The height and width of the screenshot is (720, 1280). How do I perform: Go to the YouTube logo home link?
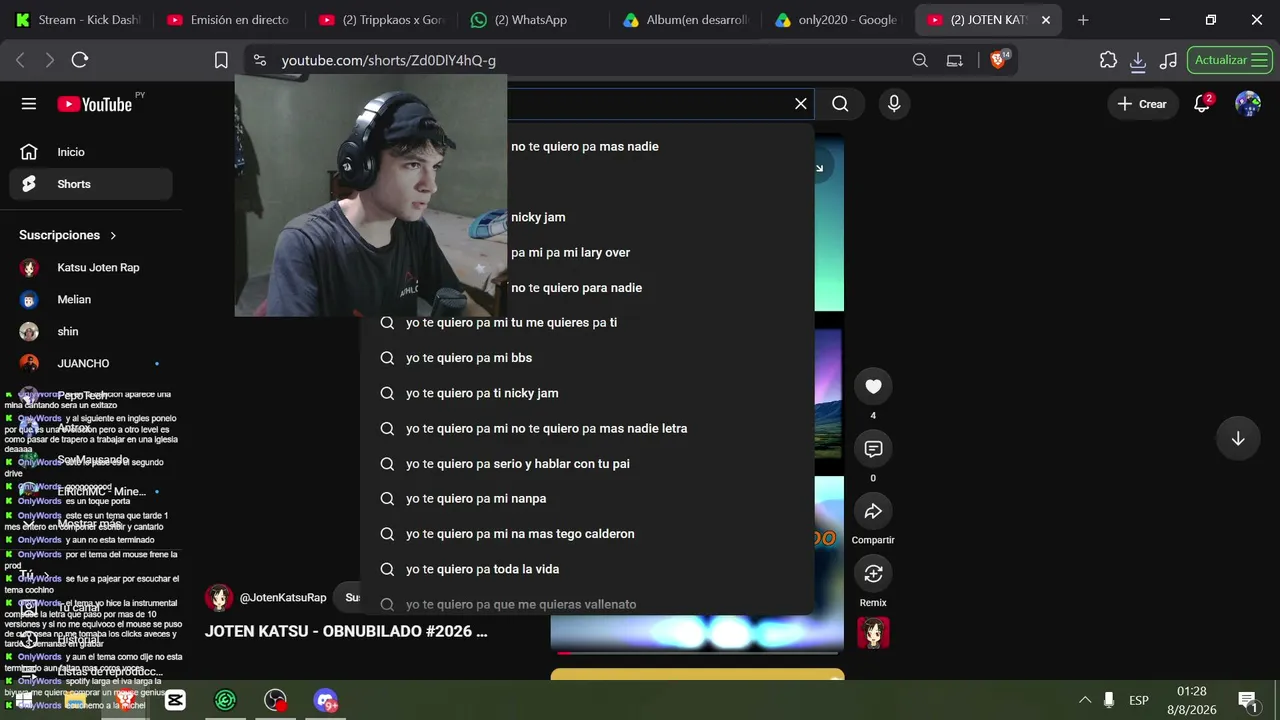pos(94,104)
